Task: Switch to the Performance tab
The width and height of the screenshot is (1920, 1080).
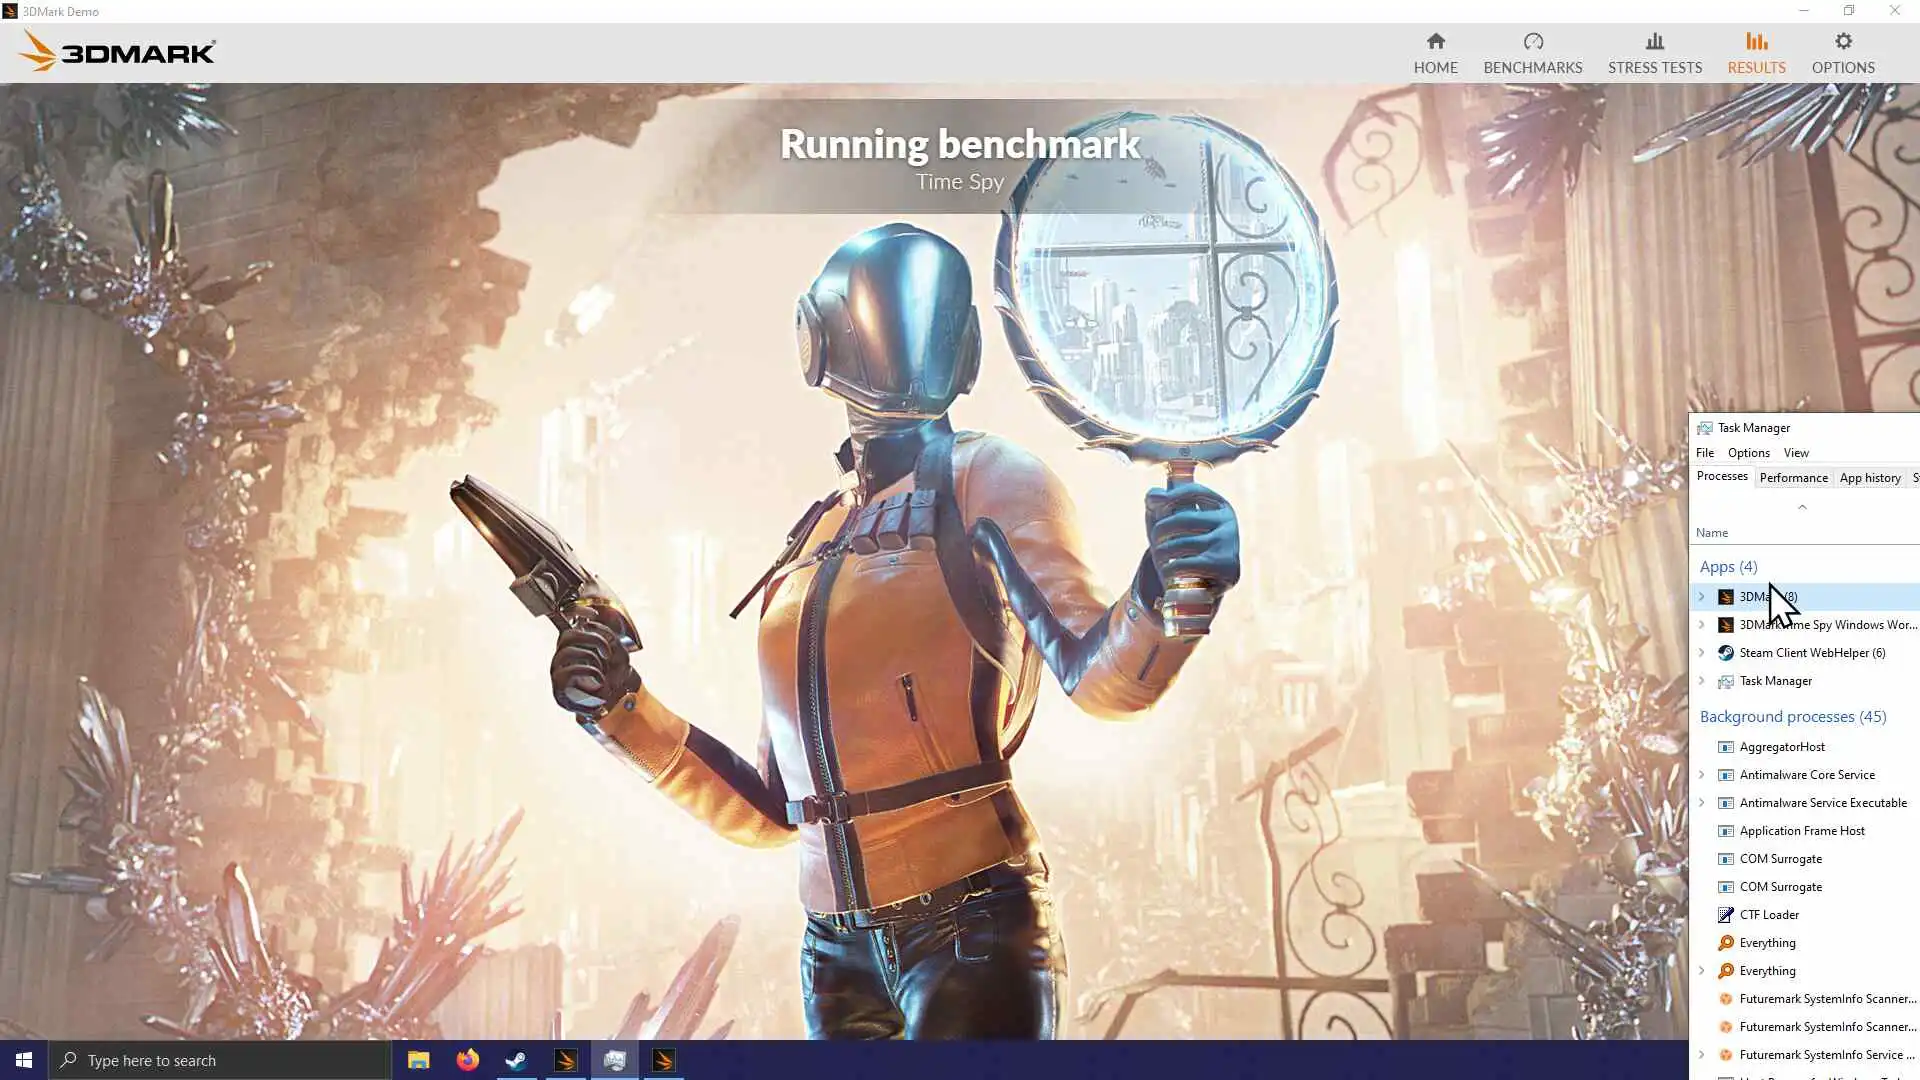Action: pyautogui.click(x=1793, y=478)
